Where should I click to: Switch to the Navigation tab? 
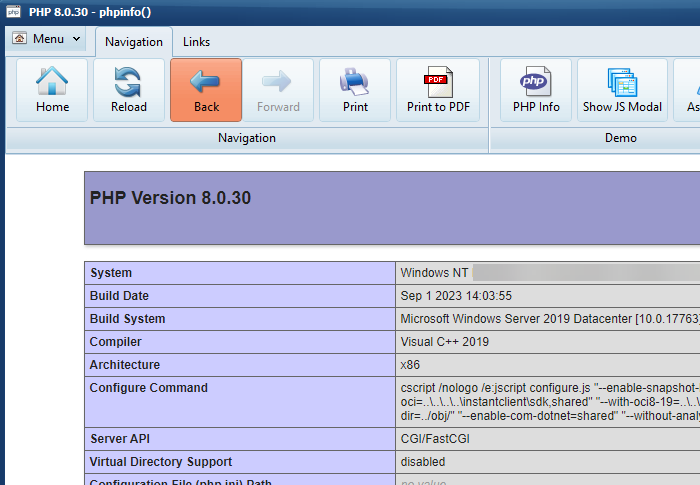tap(134, 42)
